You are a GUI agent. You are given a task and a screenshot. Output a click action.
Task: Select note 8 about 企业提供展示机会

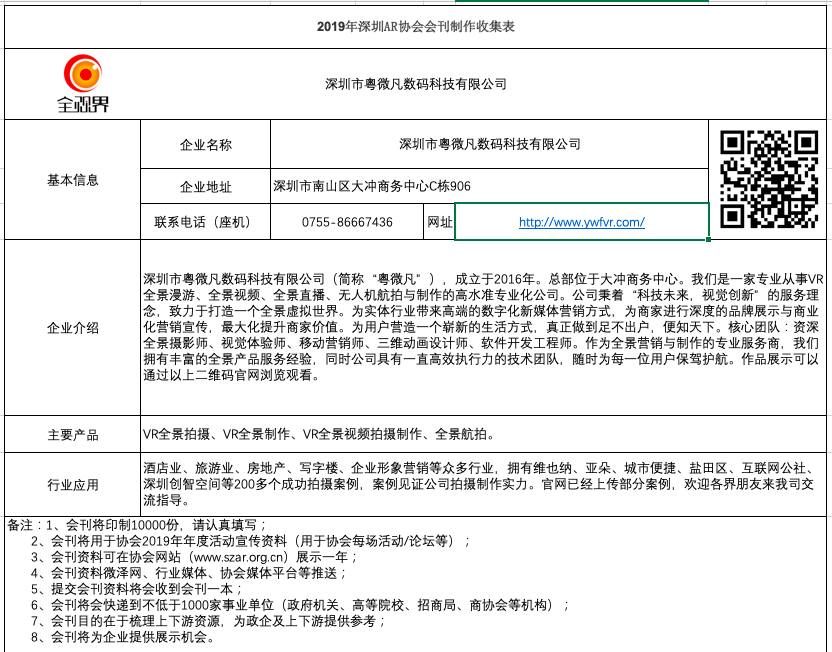(x=123, y=637)
